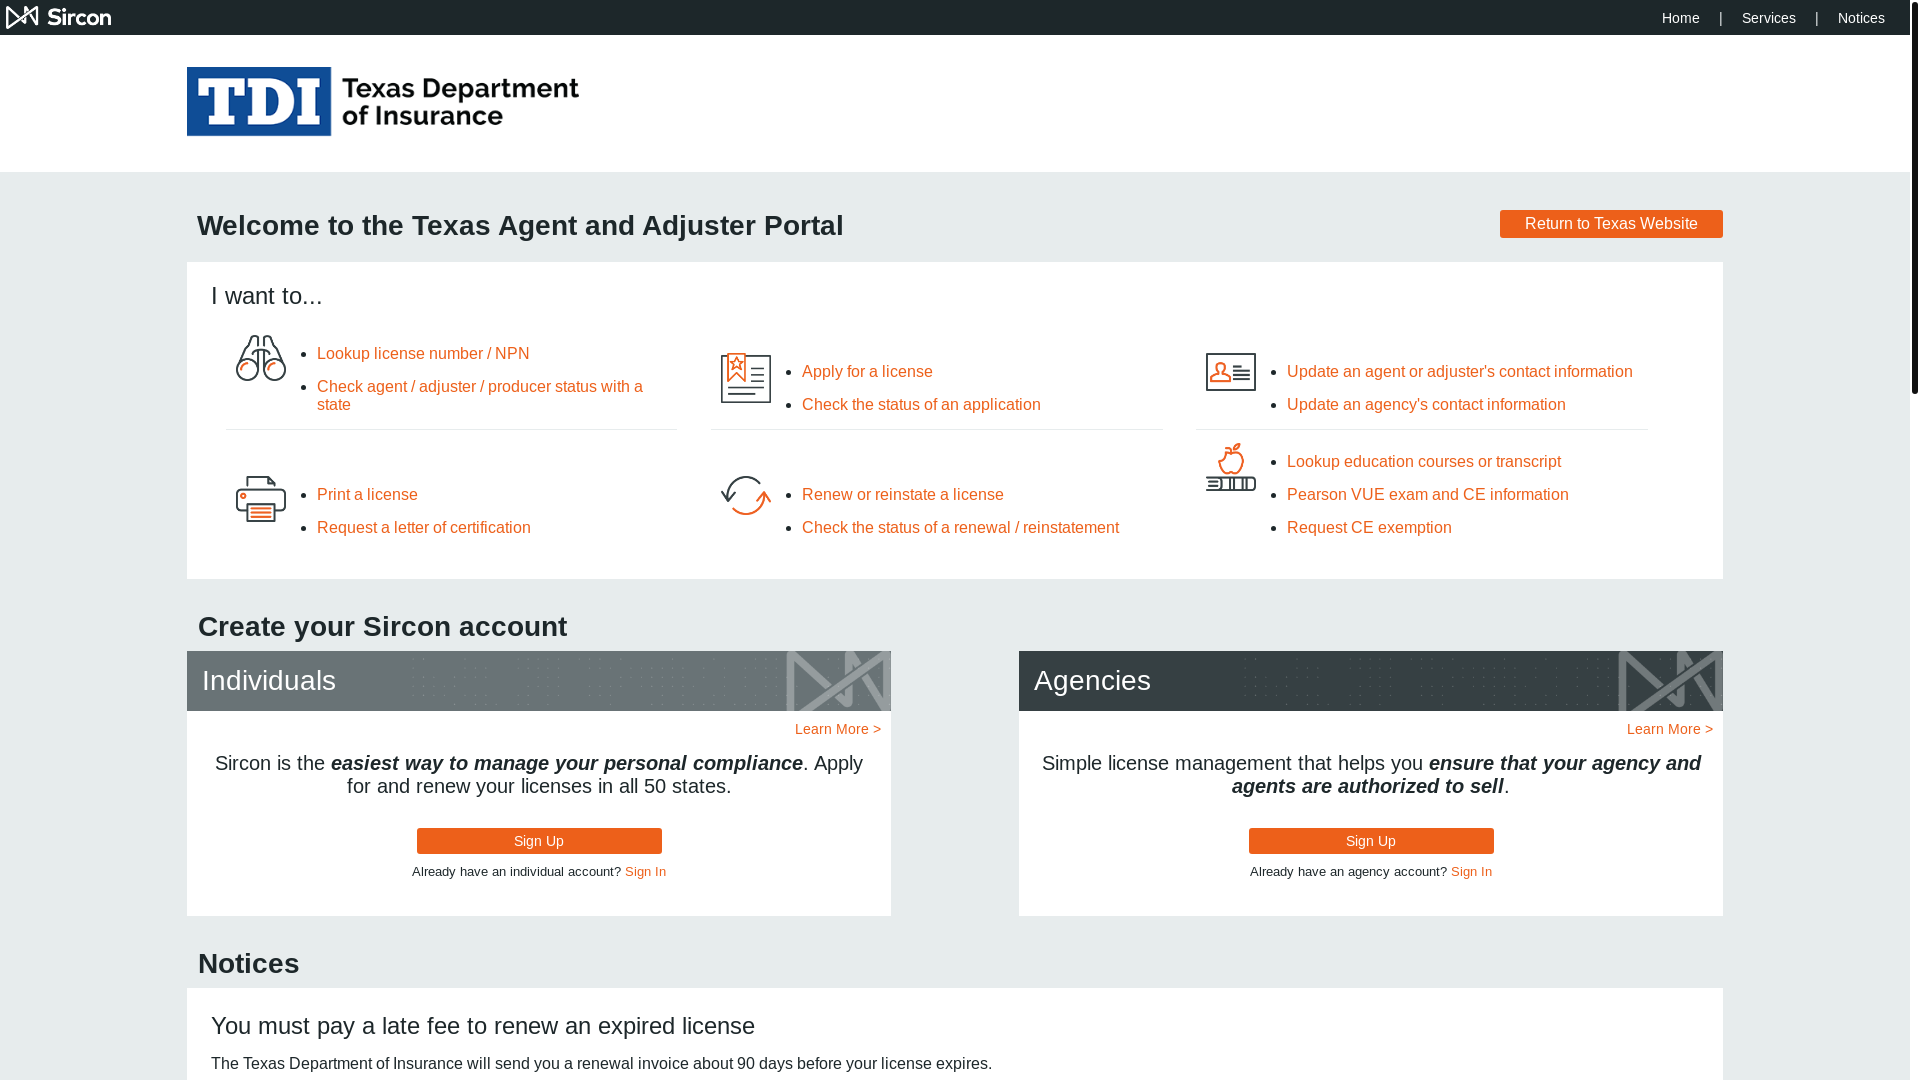Open Request a letter of certification link

tap(424, 528)
